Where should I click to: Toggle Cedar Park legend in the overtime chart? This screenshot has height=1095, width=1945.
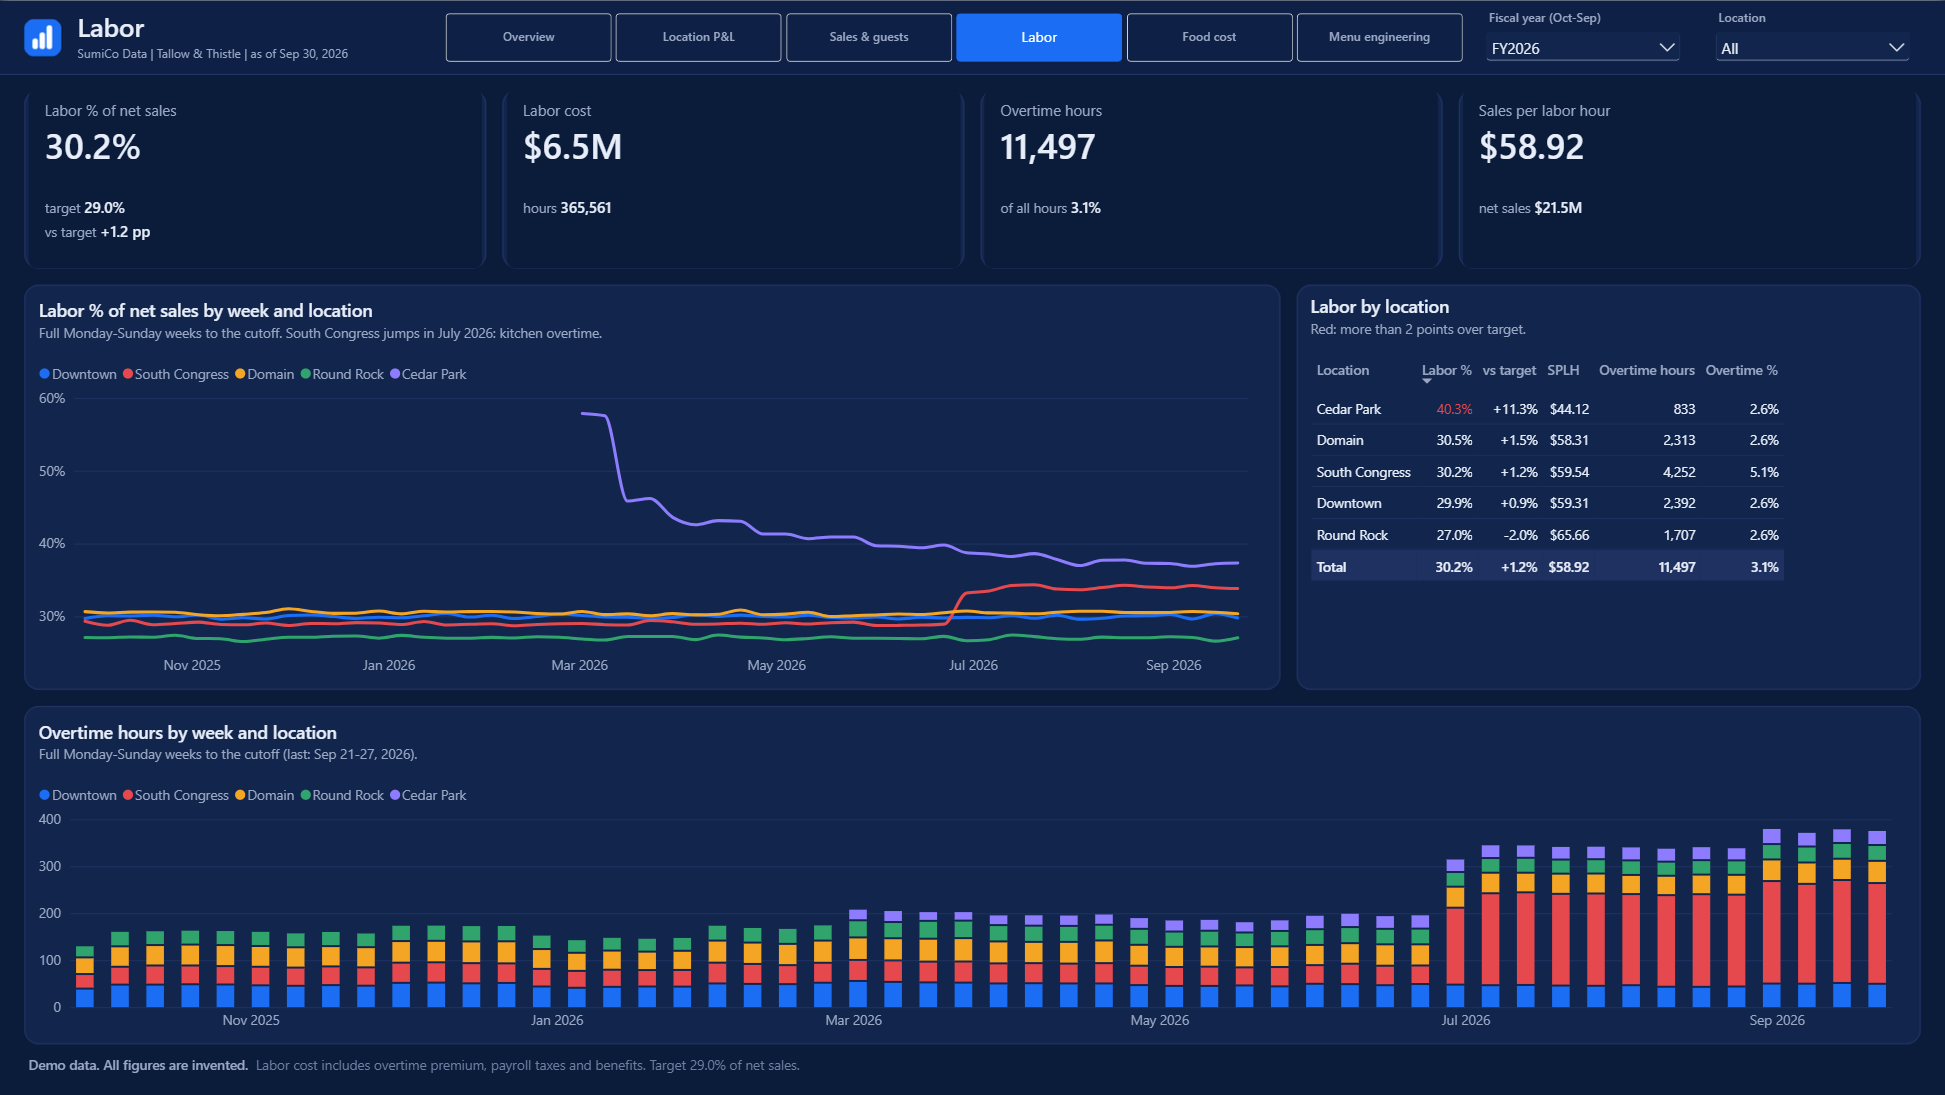(428, 795)
